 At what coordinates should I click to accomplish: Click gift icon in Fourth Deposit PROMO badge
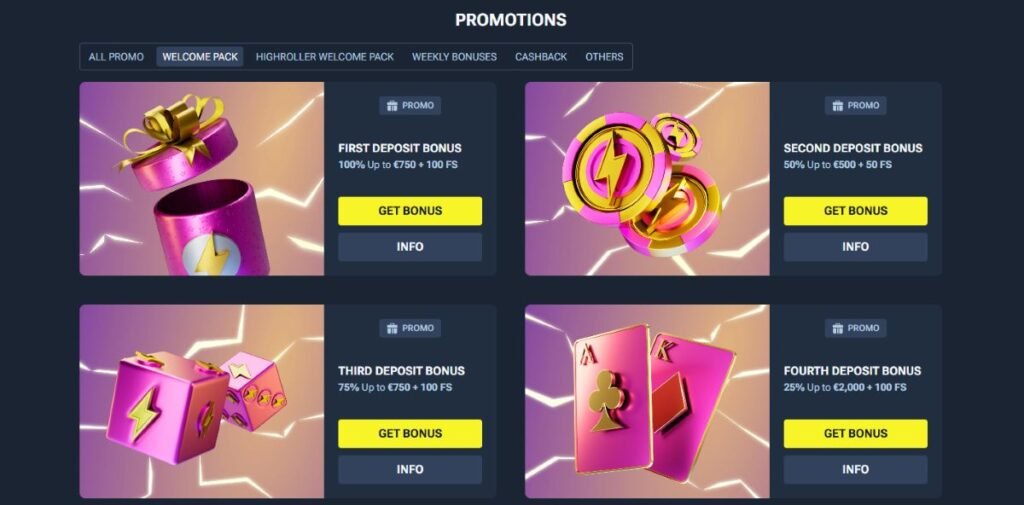click(x=837, y=329)
